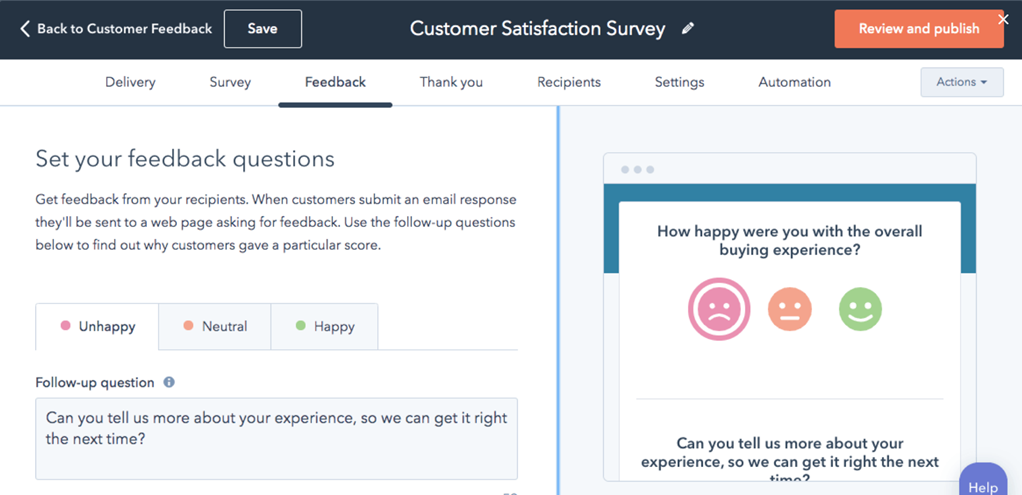The image size is (1022, 495).
Task: Select the orange neutral face in preview
Action: click(x=789, y=310)
